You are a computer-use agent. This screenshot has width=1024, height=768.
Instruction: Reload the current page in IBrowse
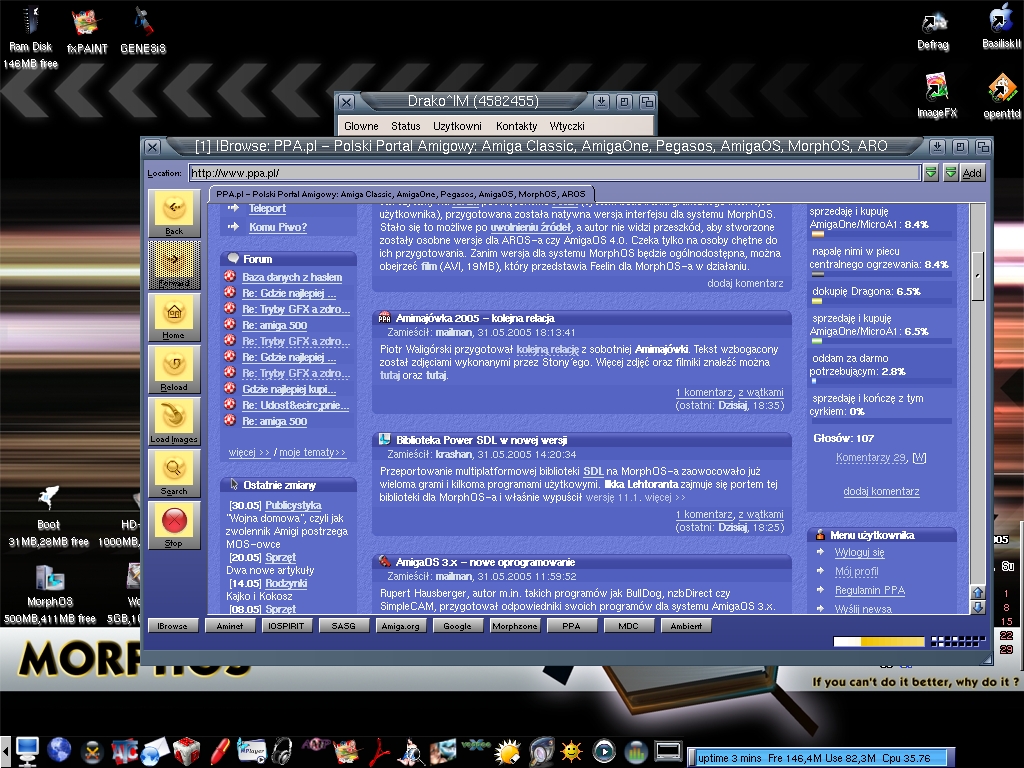click(174, 369)
